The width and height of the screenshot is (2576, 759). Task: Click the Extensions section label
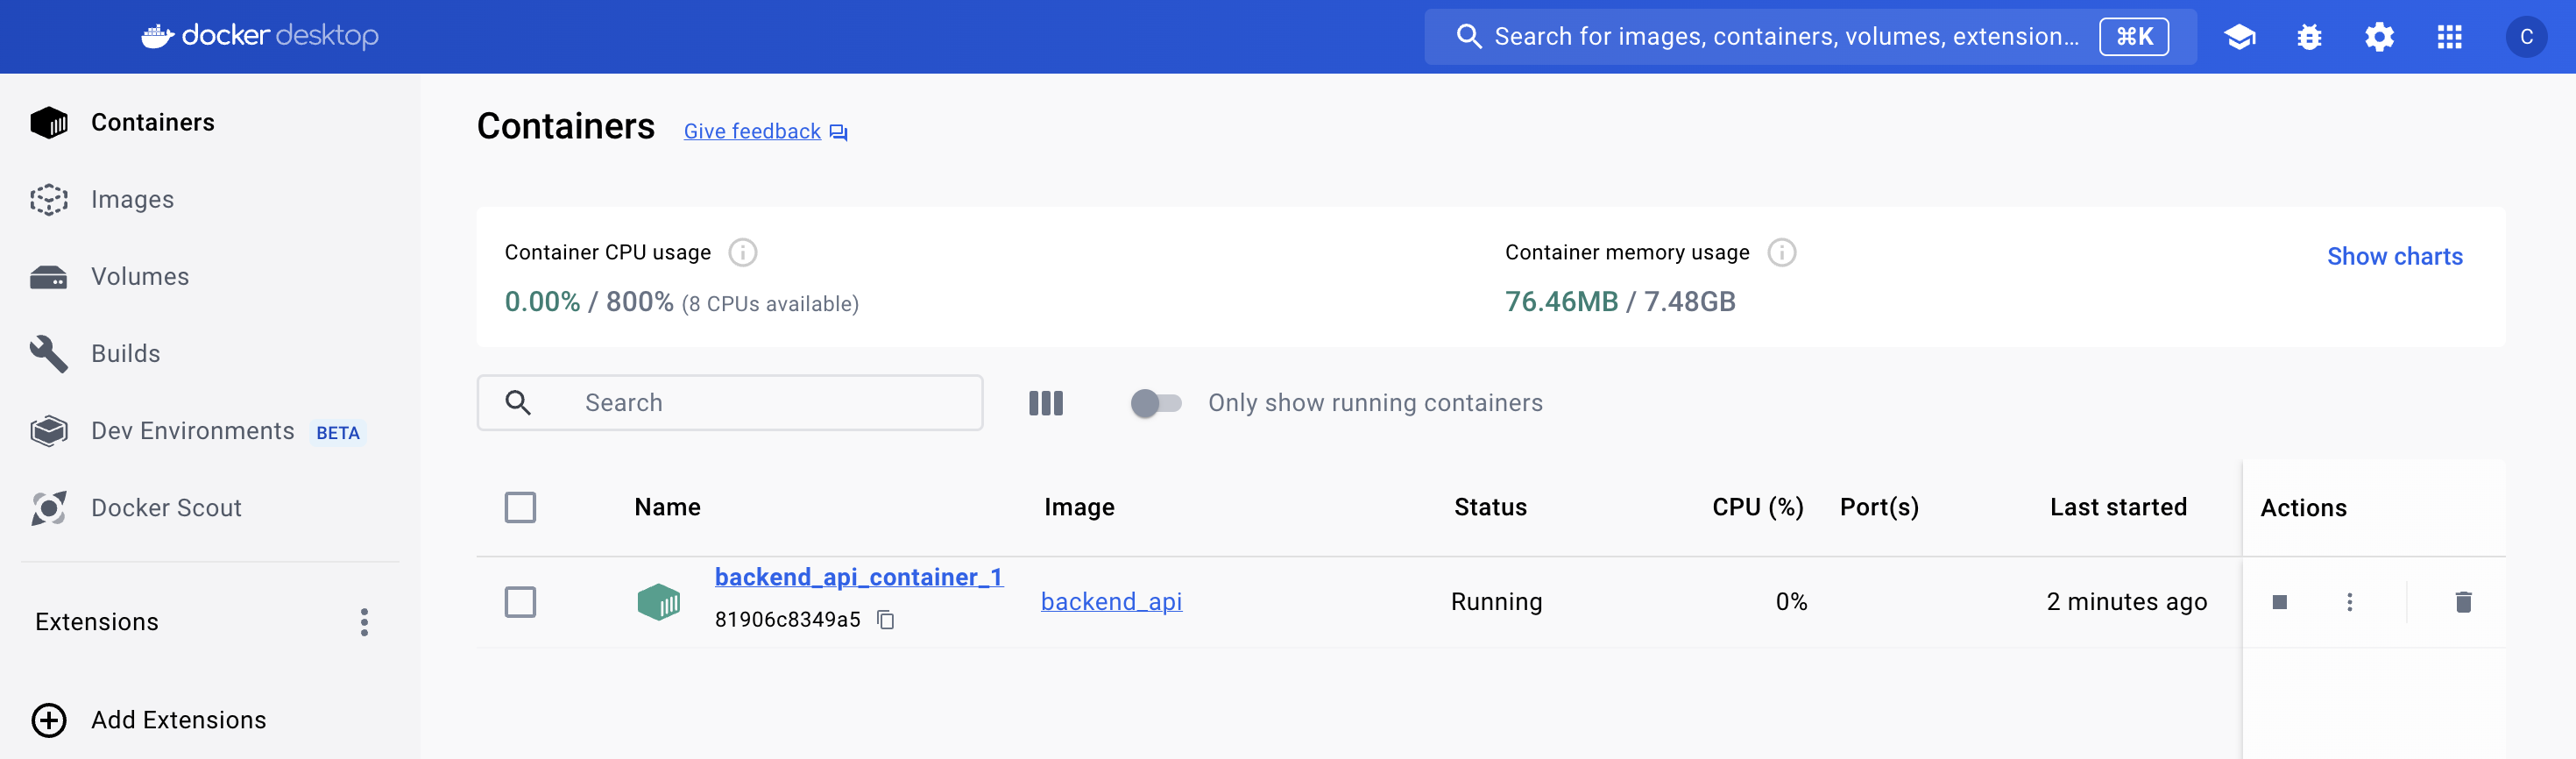tap(97, 622)
